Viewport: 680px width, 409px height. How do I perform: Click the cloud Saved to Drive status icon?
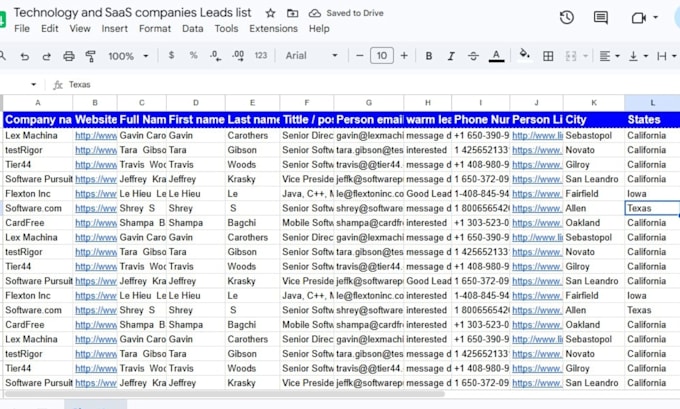pyautogui.click(x=314, y=13)
